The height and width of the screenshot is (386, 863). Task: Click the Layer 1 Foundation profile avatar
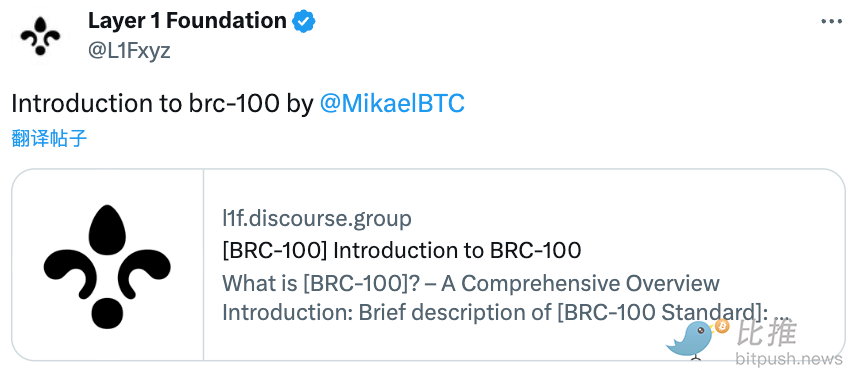click(x=40, y=36)
